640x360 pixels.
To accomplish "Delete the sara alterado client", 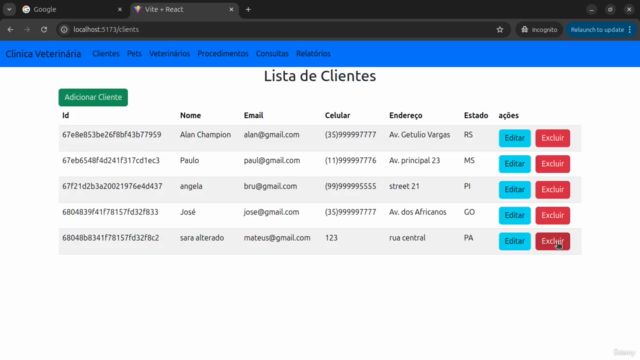I will pos(553,241).
